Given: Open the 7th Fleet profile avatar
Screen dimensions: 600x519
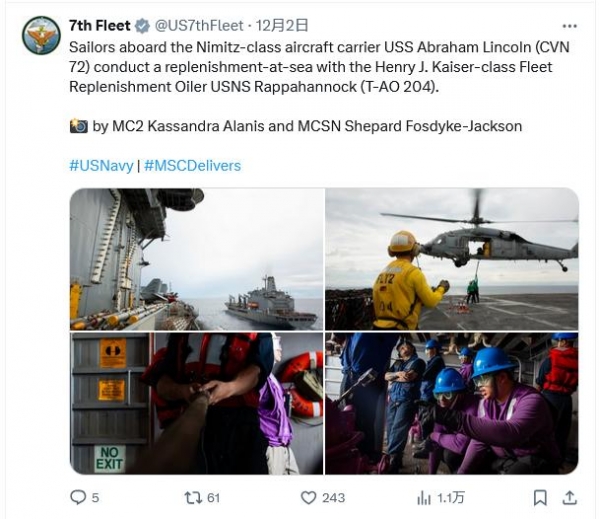Looking at the screenshot, I should pos(41,35).
